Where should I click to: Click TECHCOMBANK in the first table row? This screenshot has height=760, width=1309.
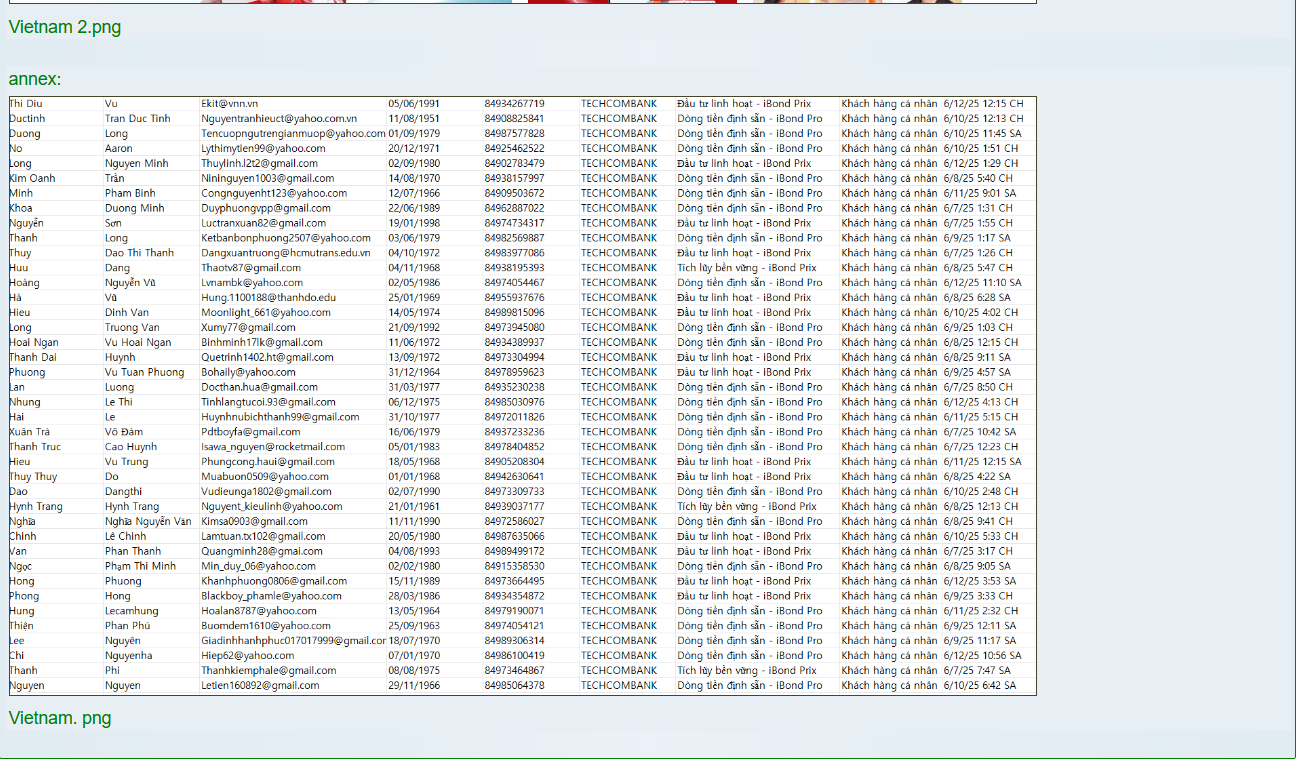(619, 104)
